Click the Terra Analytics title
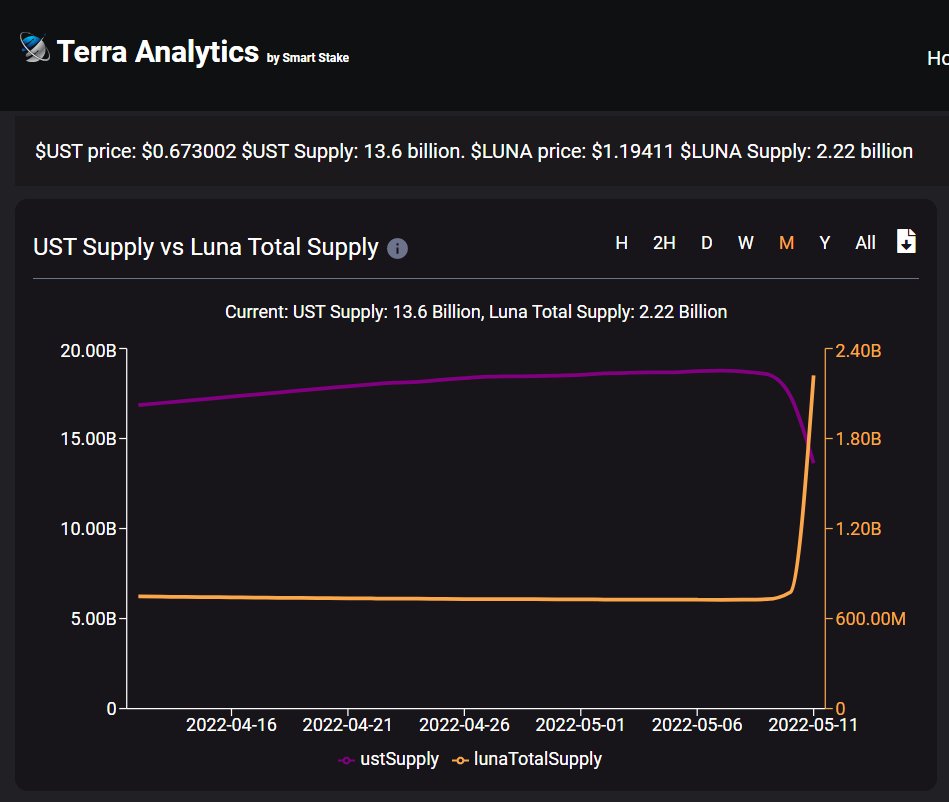949x802 pixels. point(157,51)
